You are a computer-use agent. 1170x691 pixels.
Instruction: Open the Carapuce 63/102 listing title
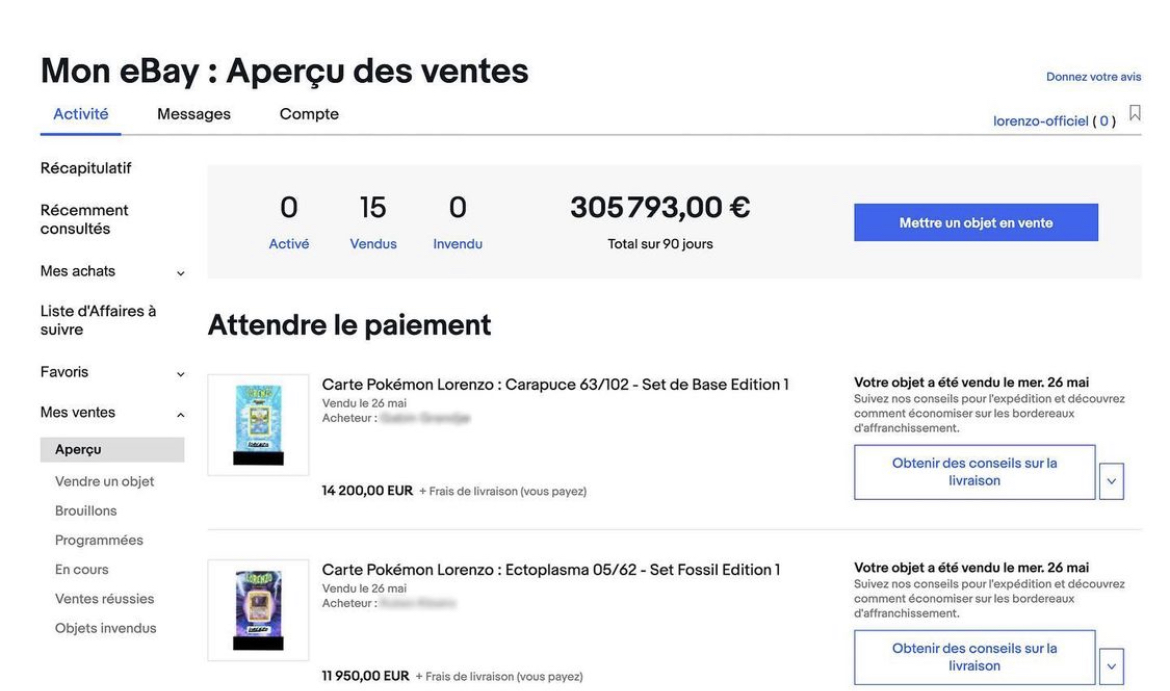tap(555, 384)
